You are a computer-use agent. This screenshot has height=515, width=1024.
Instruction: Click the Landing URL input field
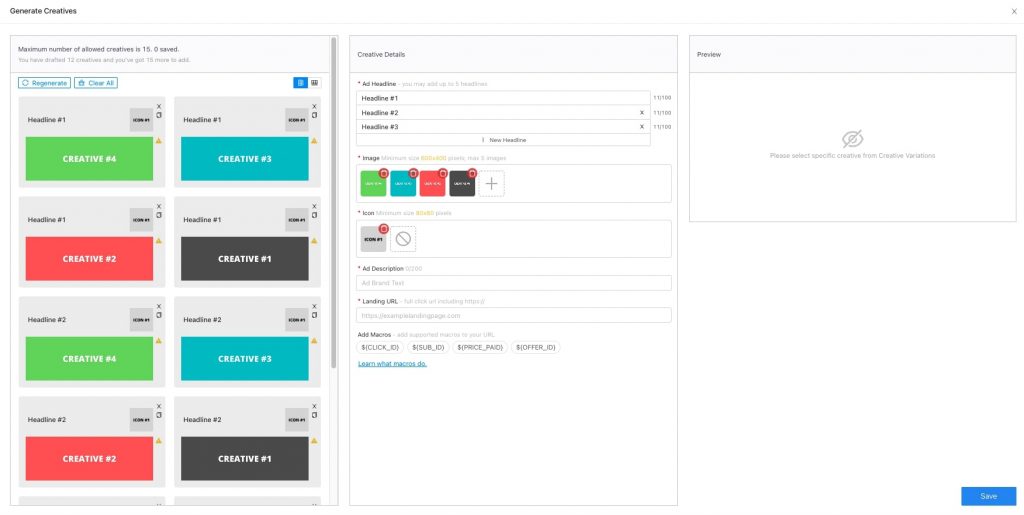click(514, 316)
